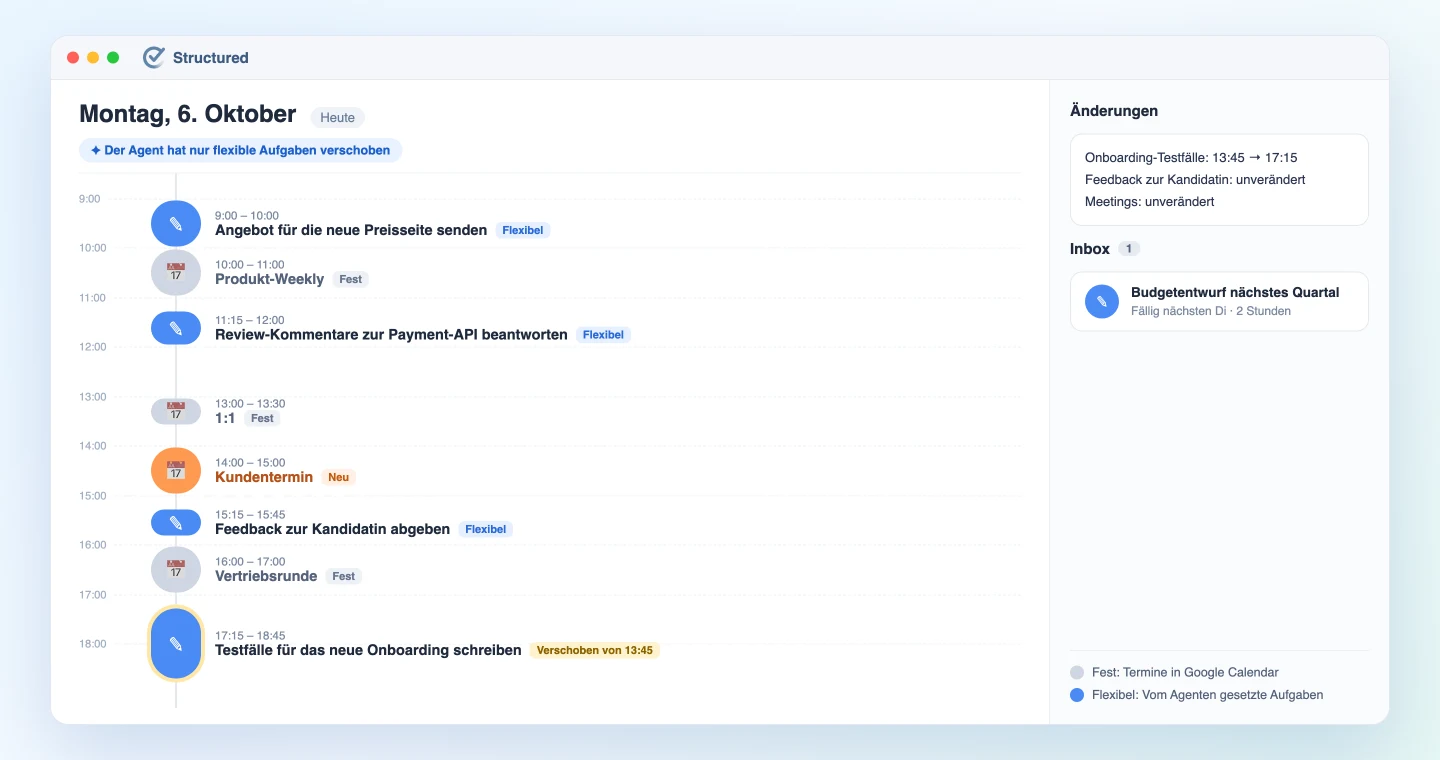The width and height of the screenshot is (1440, 760).
Task: Click orange calendar icon for Kundentermin
Action: 176,470
